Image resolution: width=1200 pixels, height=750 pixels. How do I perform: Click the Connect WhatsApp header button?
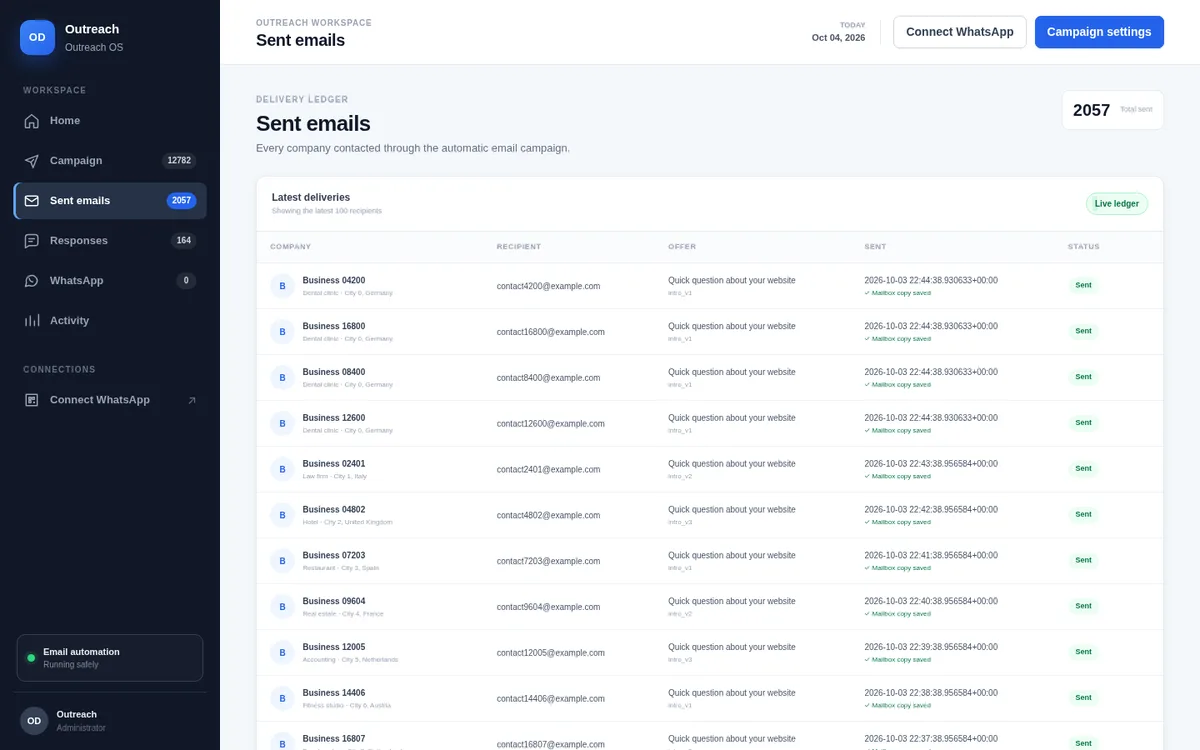coord(960,32)
